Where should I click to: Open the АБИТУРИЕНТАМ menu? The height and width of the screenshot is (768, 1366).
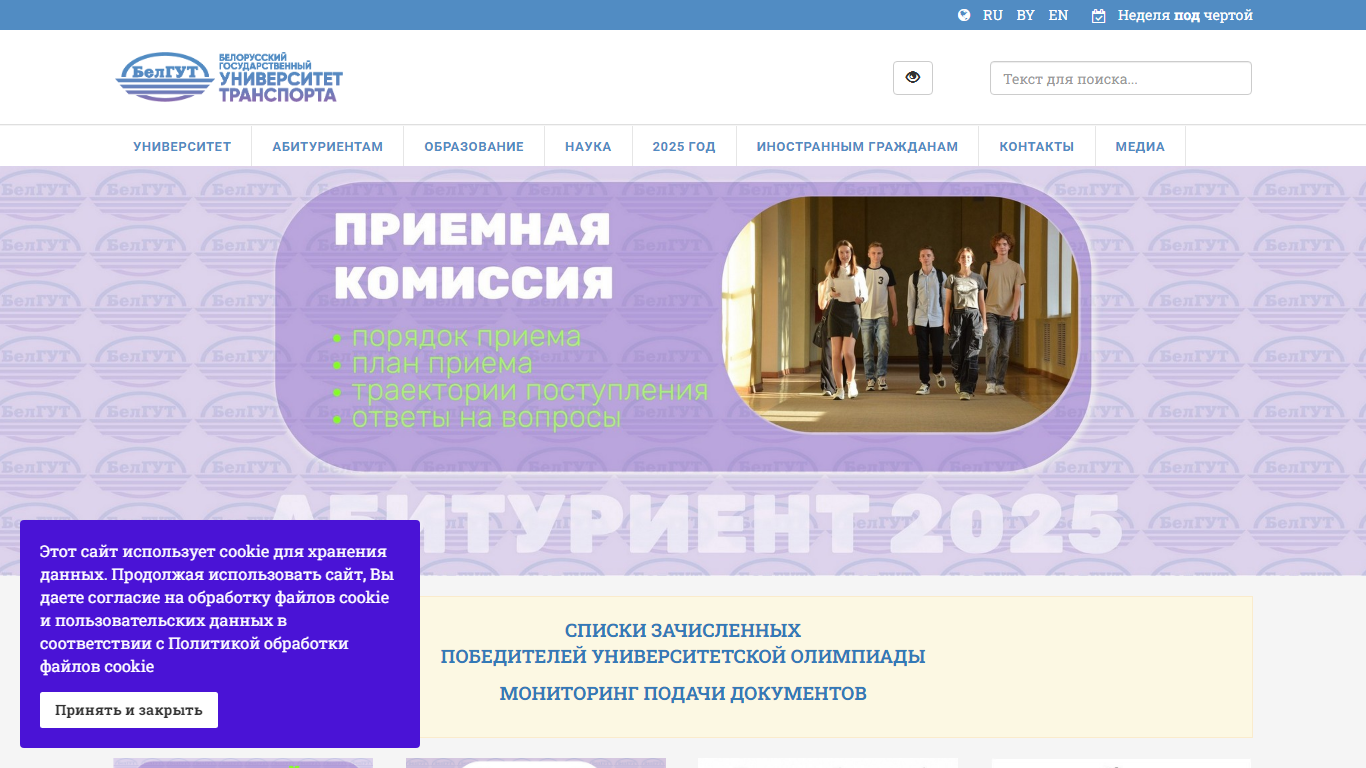click(x=328, y=146)
